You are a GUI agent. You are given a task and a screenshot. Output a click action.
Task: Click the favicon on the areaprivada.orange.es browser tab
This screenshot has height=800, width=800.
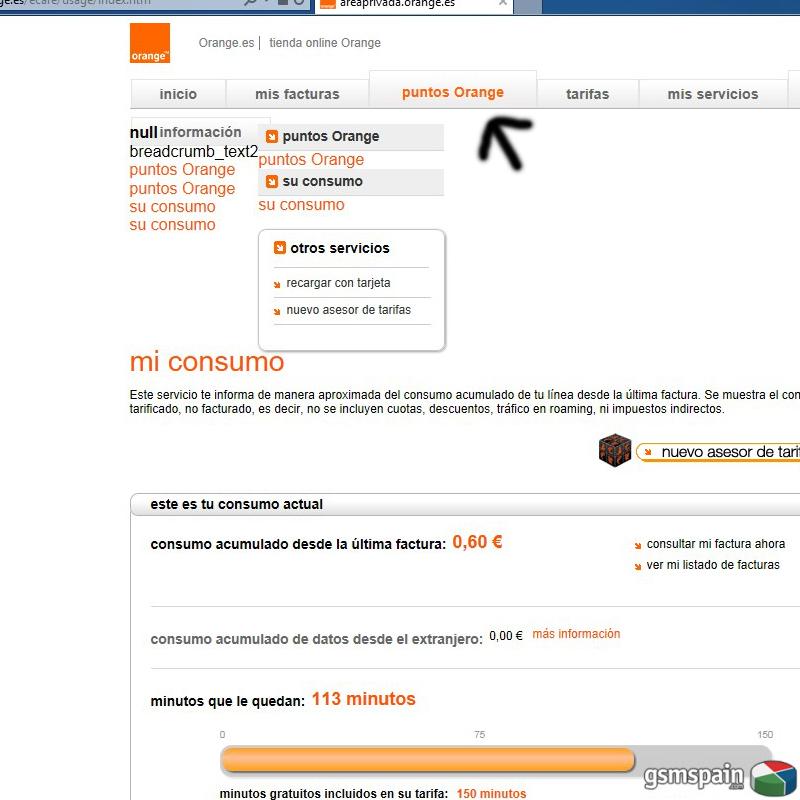click(x=328, y=4)
